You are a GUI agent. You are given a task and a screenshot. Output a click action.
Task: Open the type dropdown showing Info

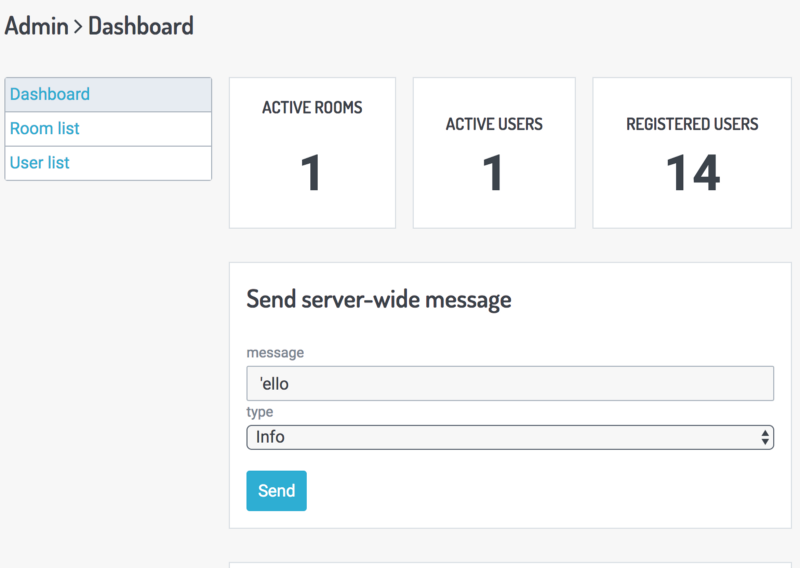tap(510, 437)
